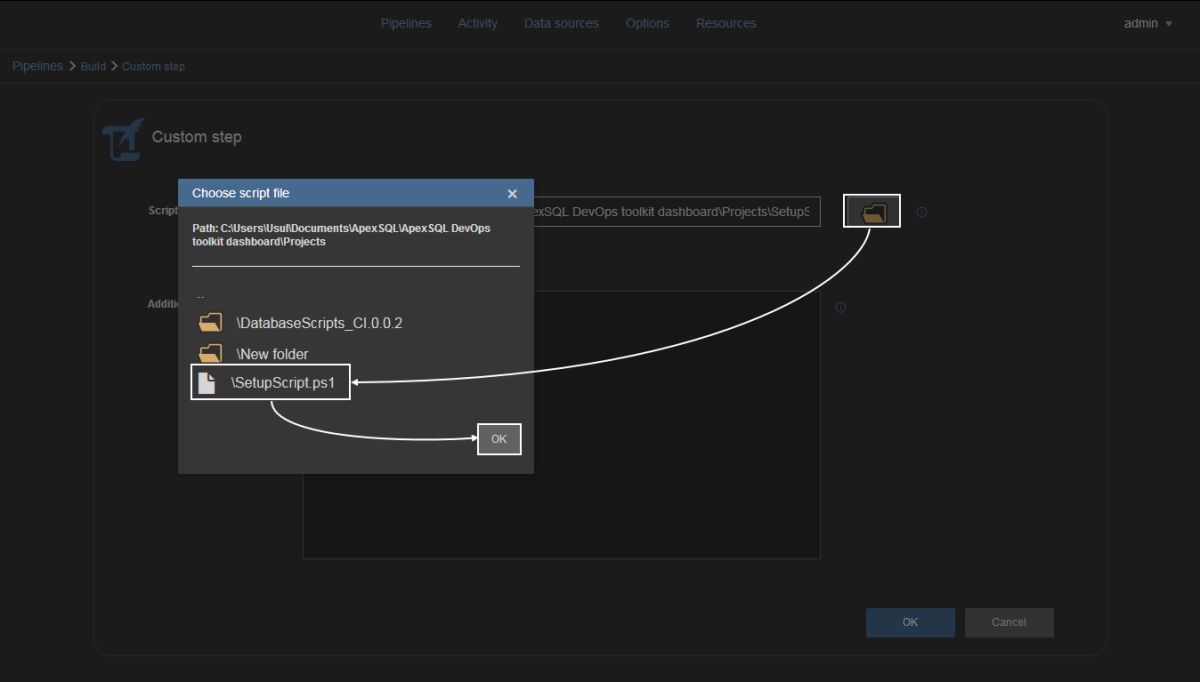Confirm file choice with dialog OK button

[x=499, y=439]
